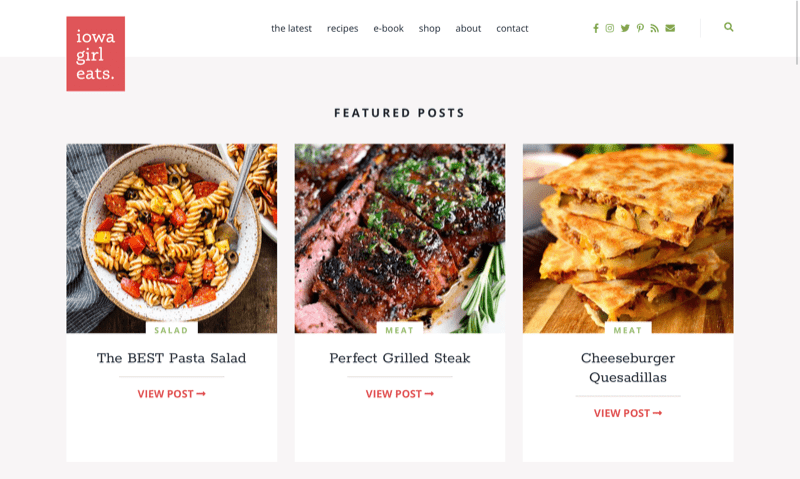Click the pasta salad photo thumbnail
The height and width of the screenshot is (479, 800).
pyautogui.click(x=171, y=238)
